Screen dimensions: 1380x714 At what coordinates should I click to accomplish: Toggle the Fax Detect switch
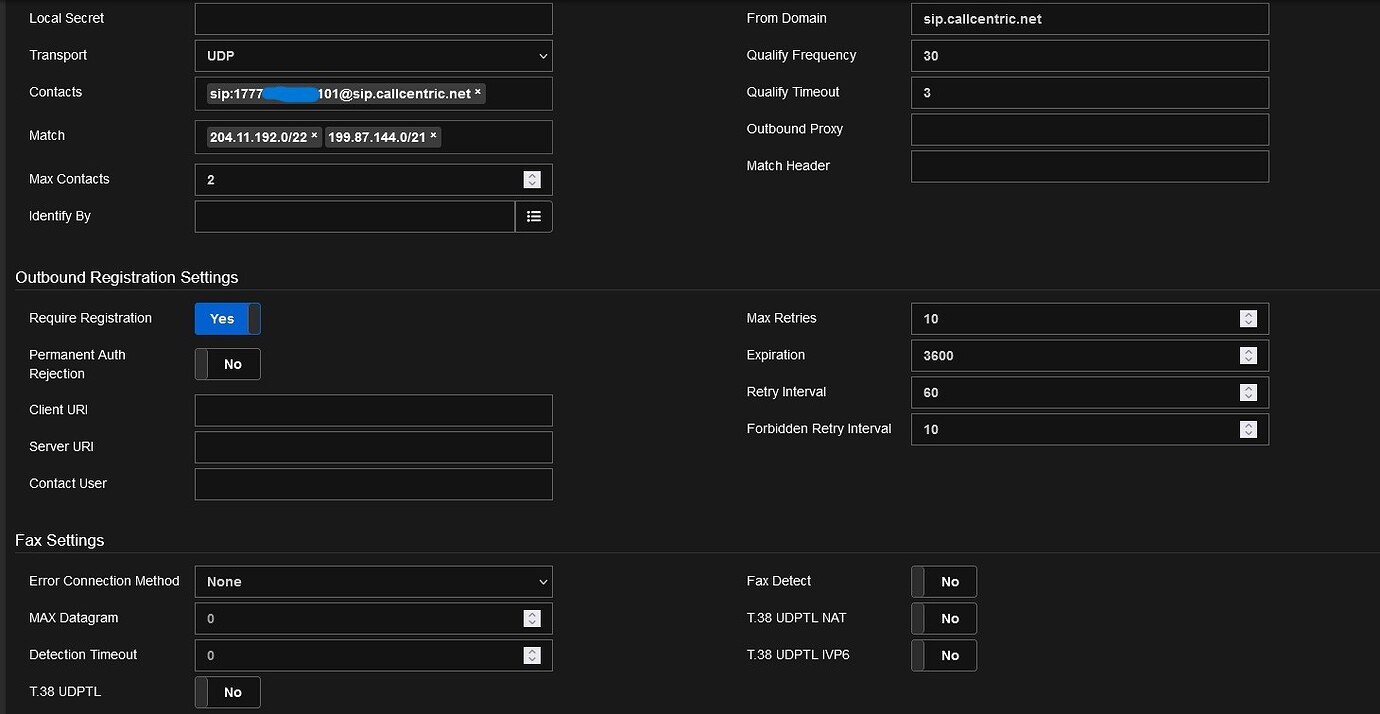coord(944,581)
